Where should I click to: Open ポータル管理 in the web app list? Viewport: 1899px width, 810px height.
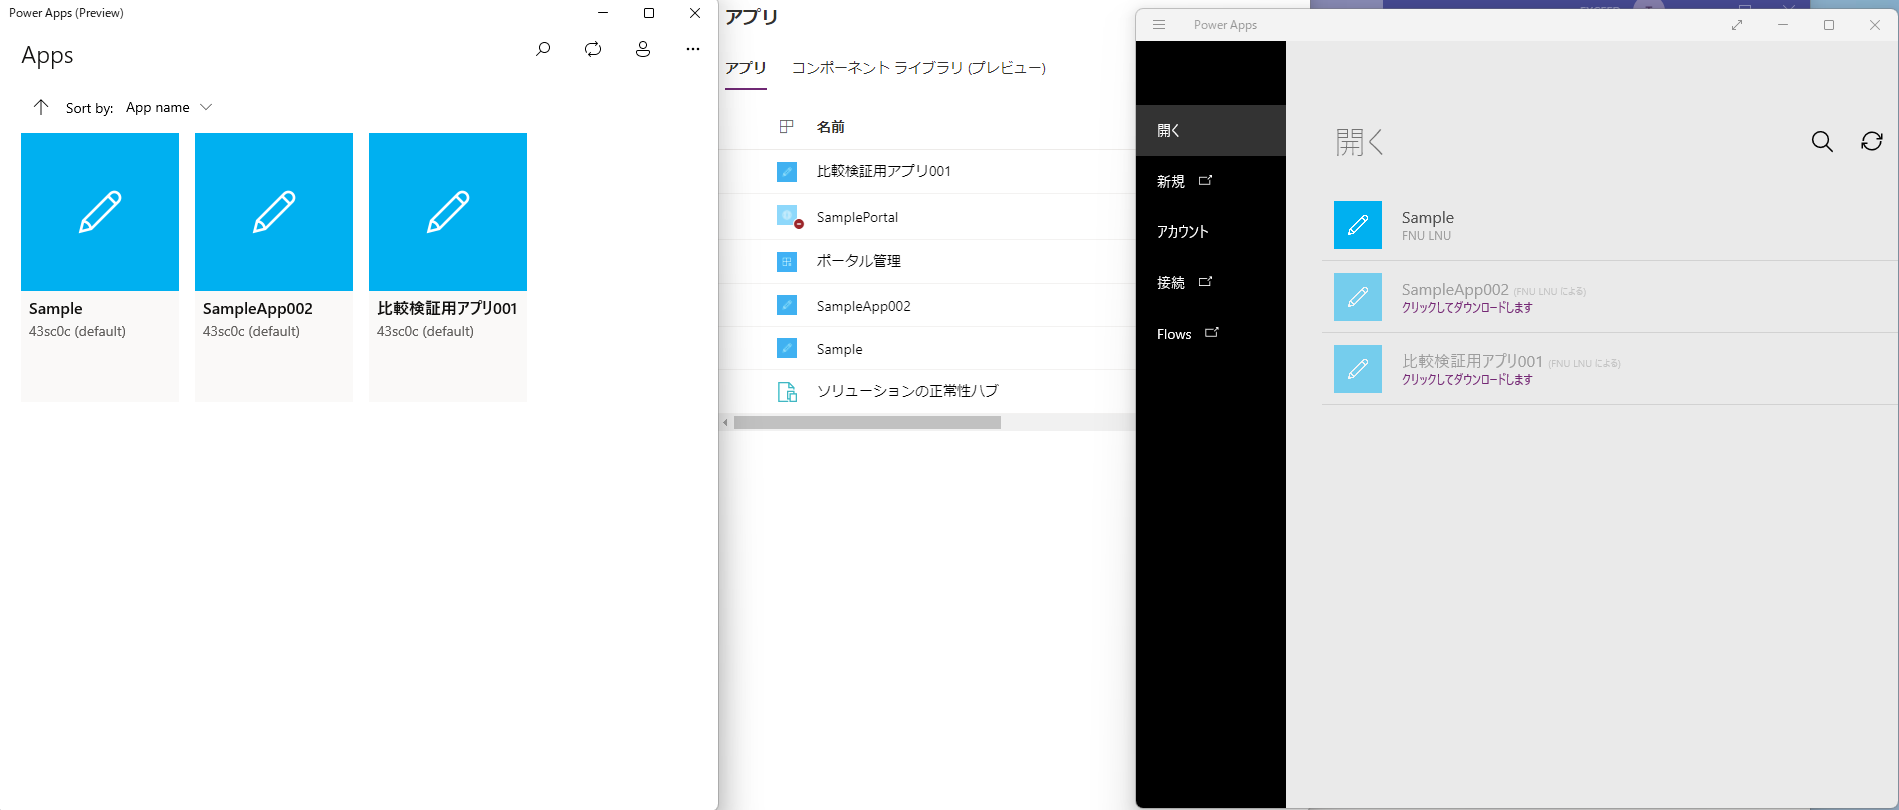click(x=859, y=261)
